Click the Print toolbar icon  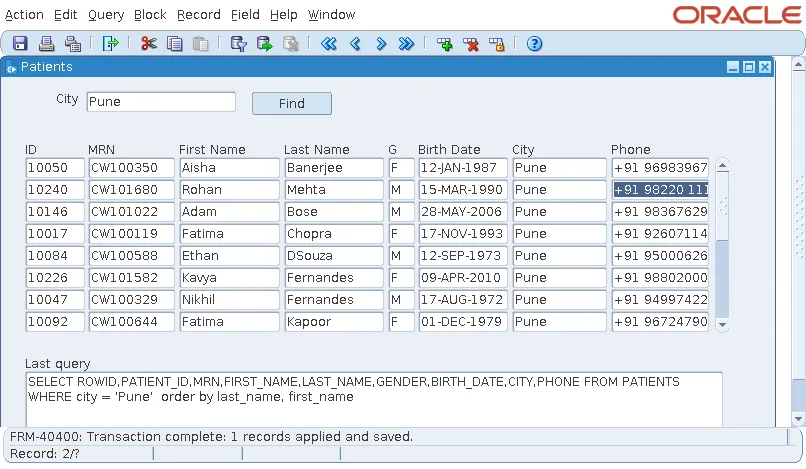[x=46, y=44]
